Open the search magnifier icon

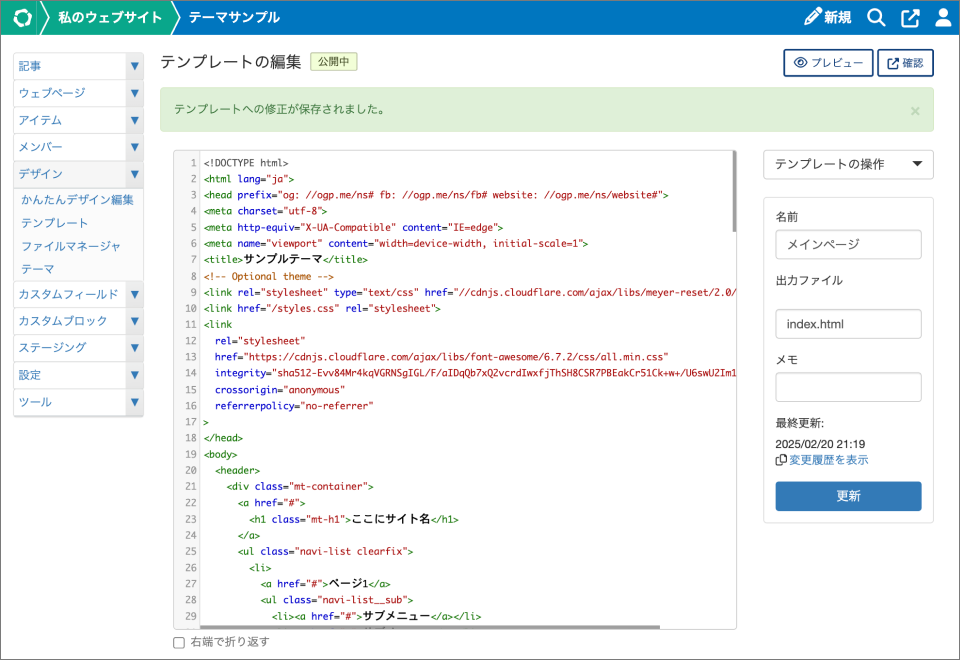click(x=876, y=17)
